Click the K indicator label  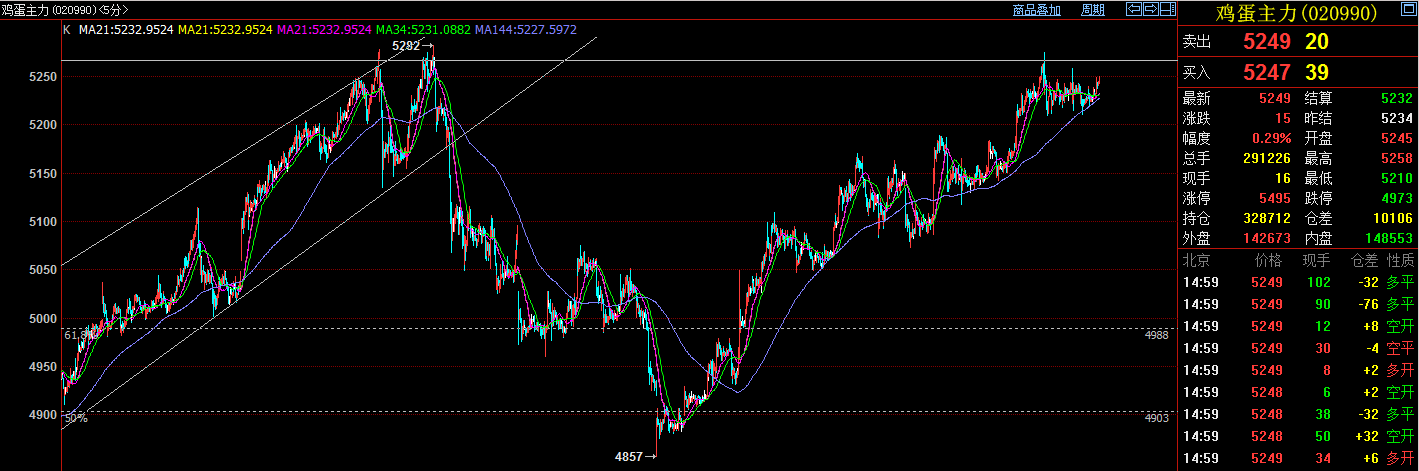(66, 30)
